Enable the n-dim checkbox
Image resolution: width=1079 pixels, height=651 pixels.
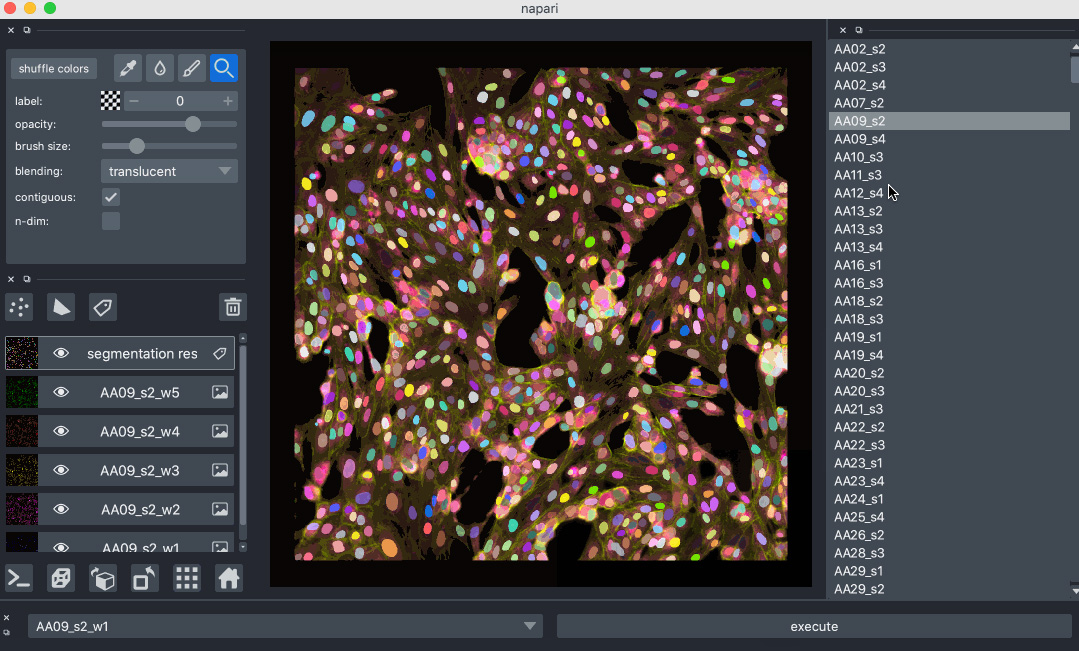110,221
